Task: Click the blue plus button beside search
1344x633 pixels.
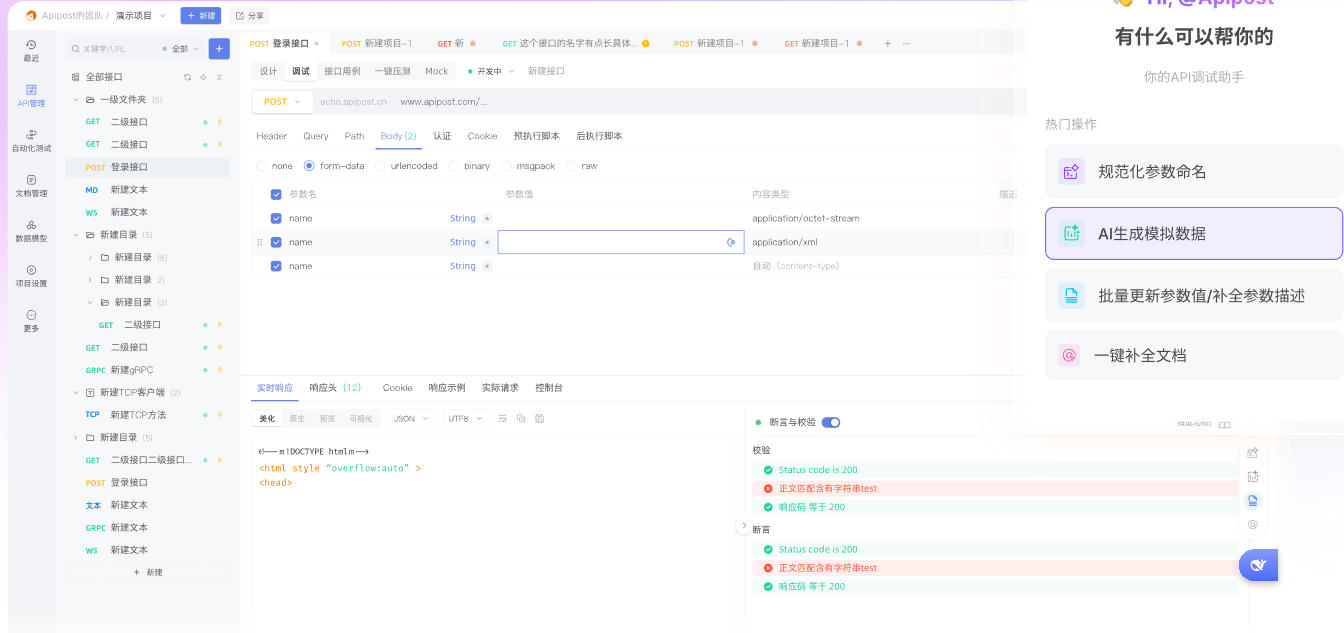Action: pos(219,48)
